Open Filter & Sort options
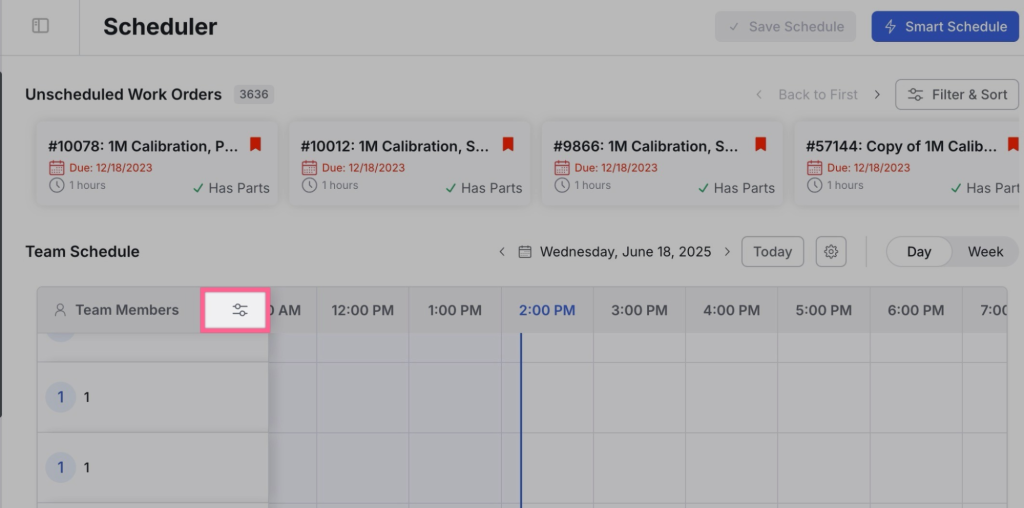This screenshot has width=1024, height=508. coord(956,95)
